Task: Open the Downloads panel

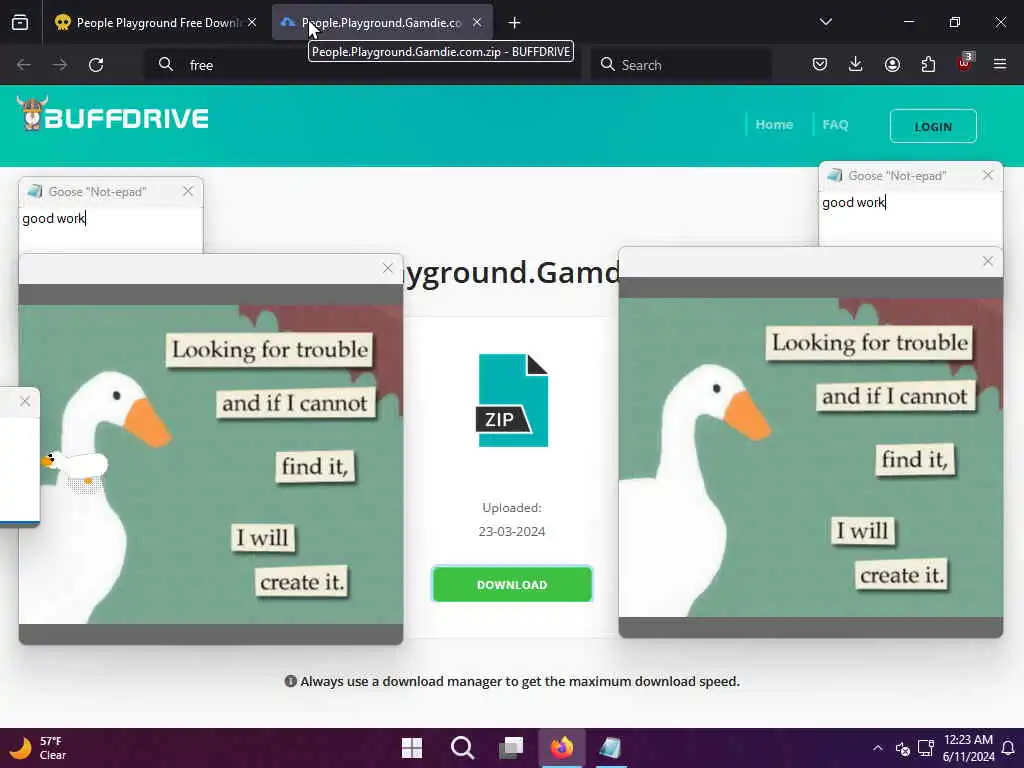Action: (856, 64)
